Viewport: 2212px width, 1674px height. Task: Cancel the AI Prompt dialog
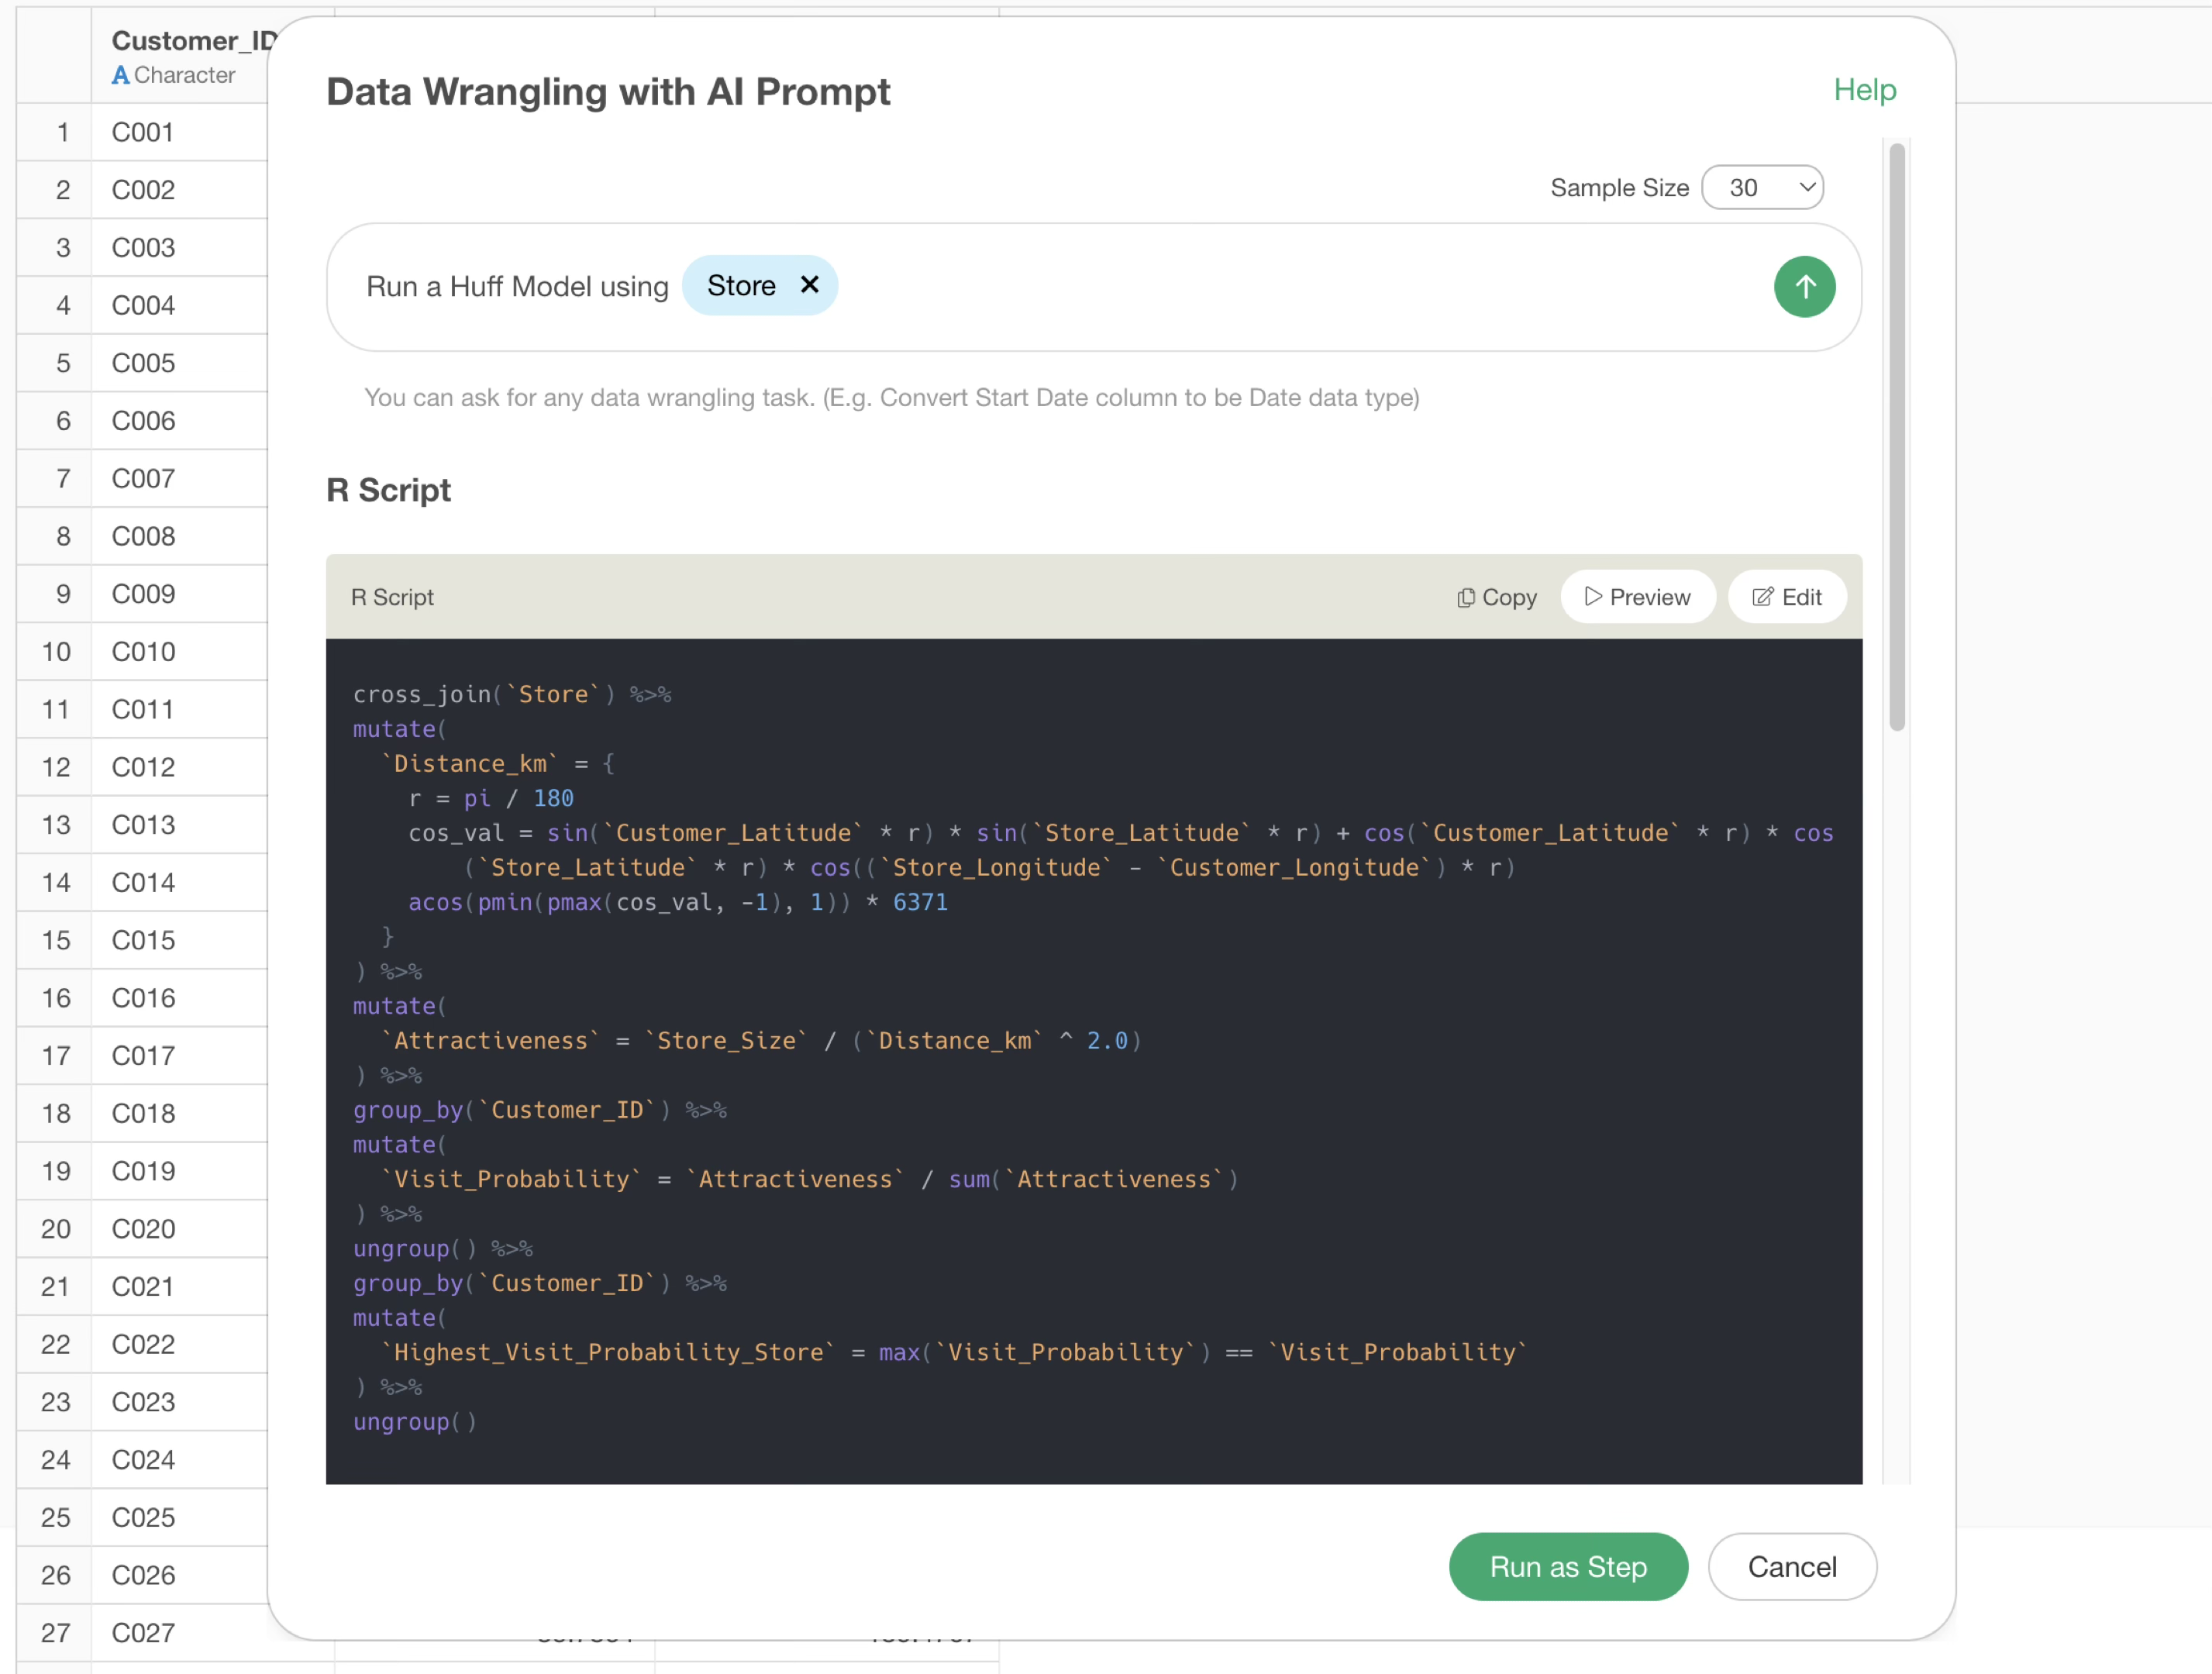tap(1791, 1566)
